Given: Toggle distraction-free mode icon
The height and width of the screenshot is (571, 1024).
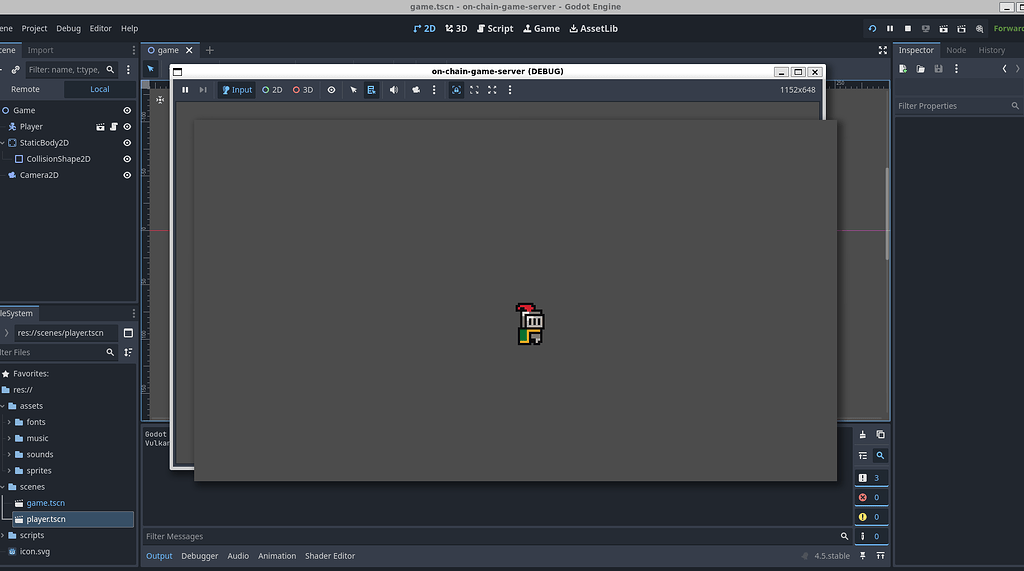Looking at the screenshot, I should click(x=883, y=50).
